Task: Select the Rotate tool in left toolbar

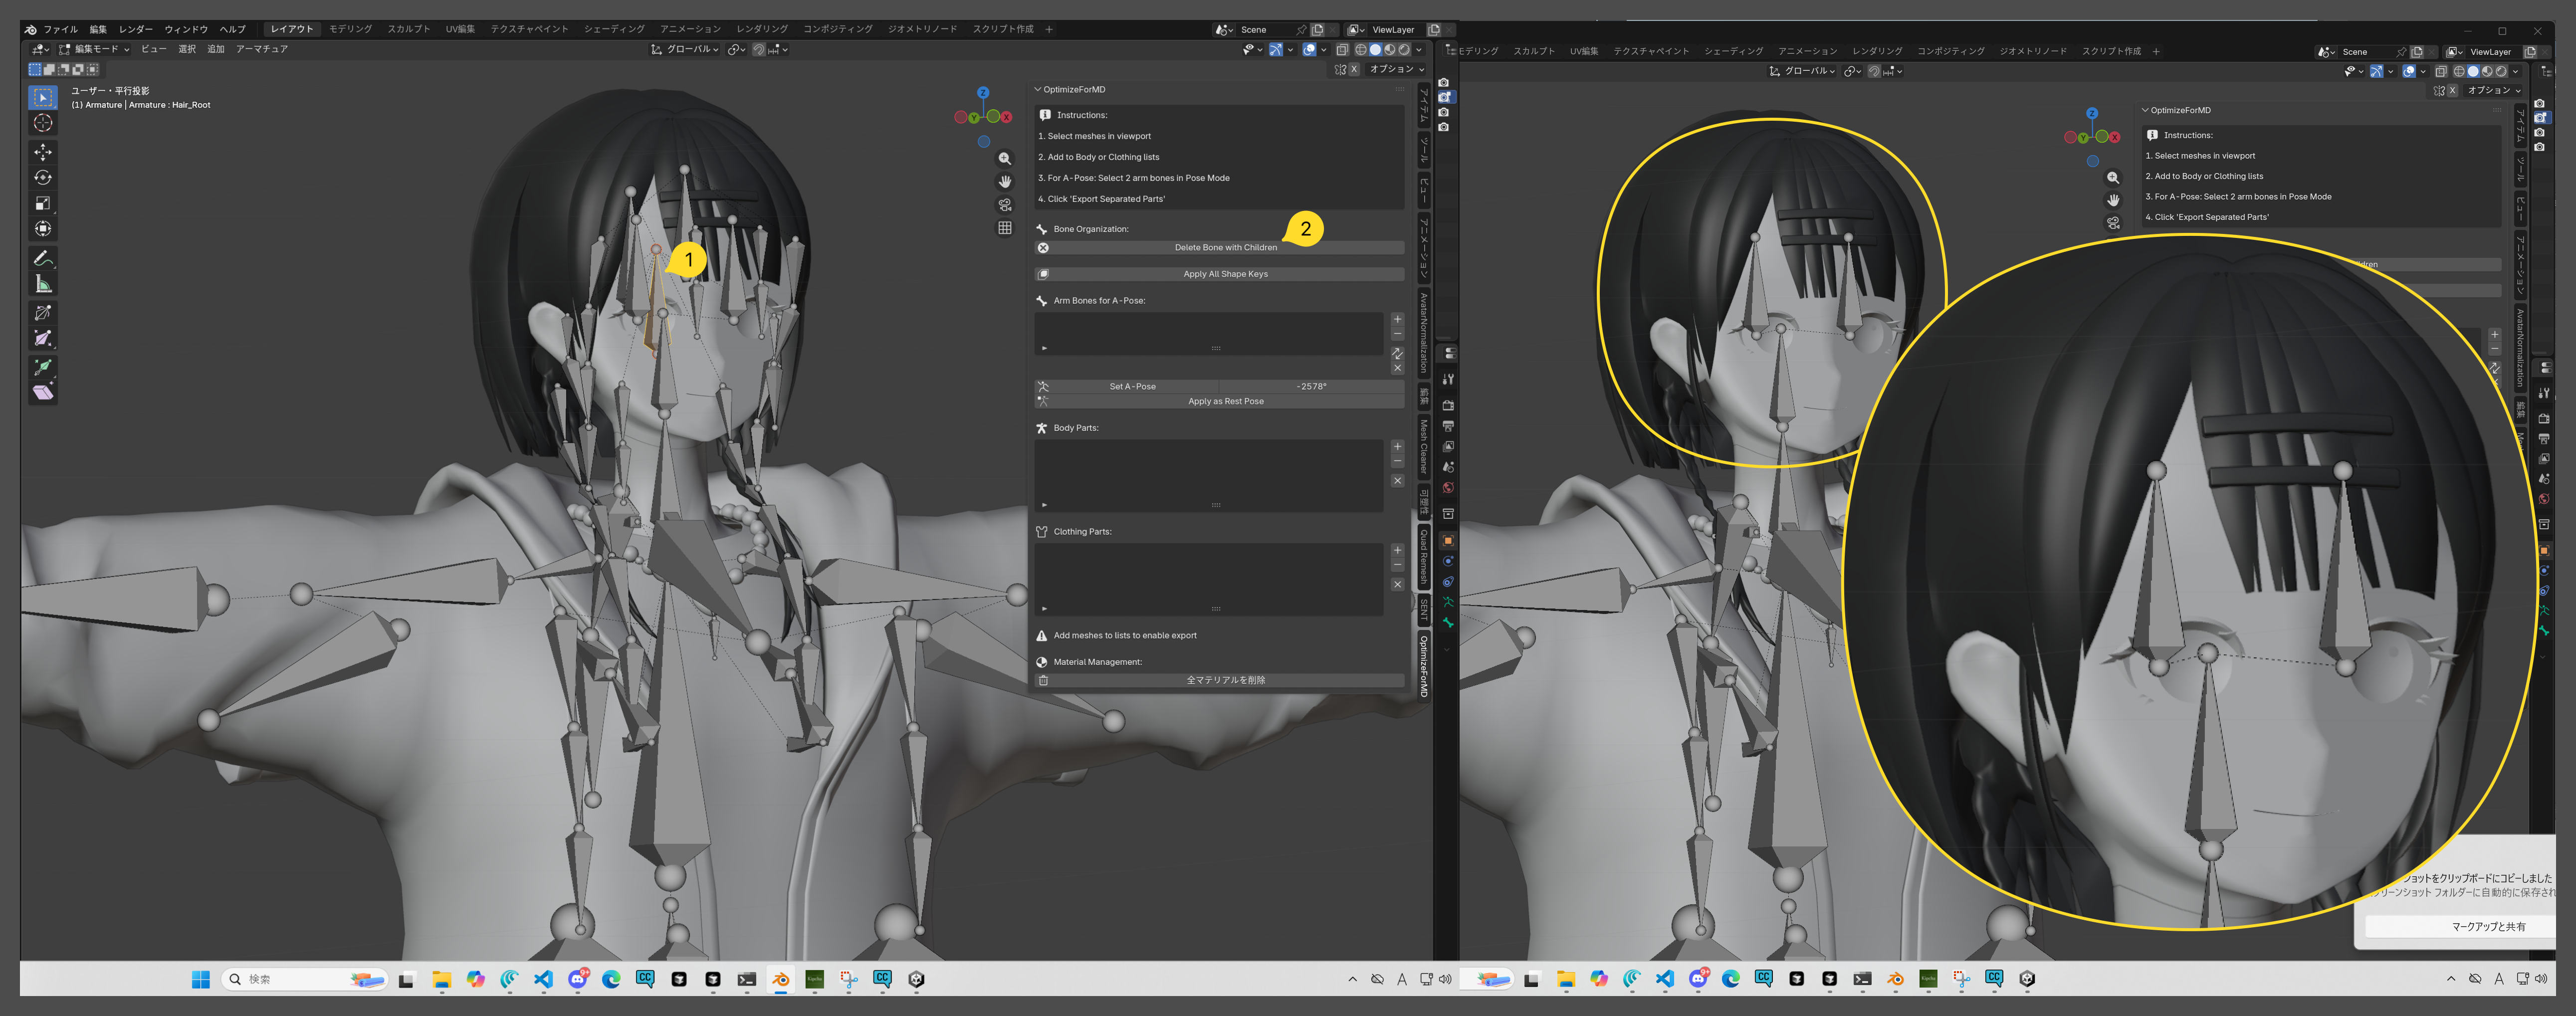Action: point(43,177)
